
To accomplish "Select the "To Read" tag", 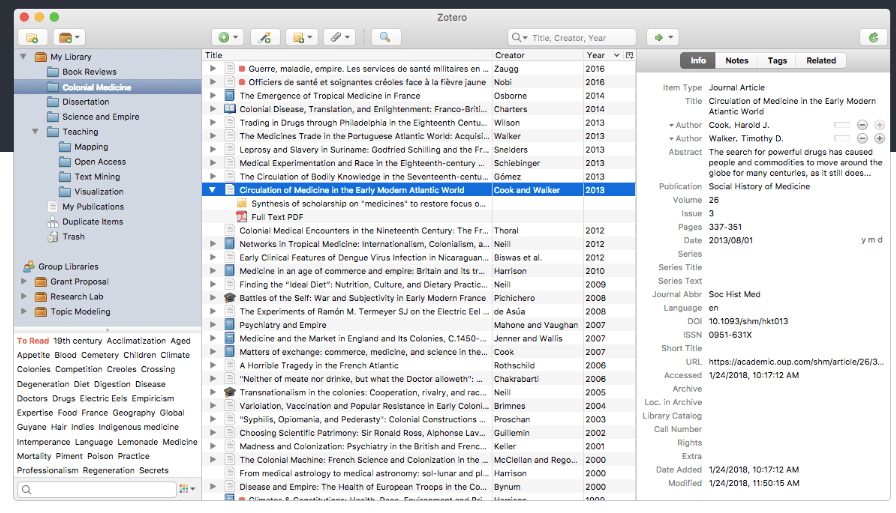I will 33,341.
